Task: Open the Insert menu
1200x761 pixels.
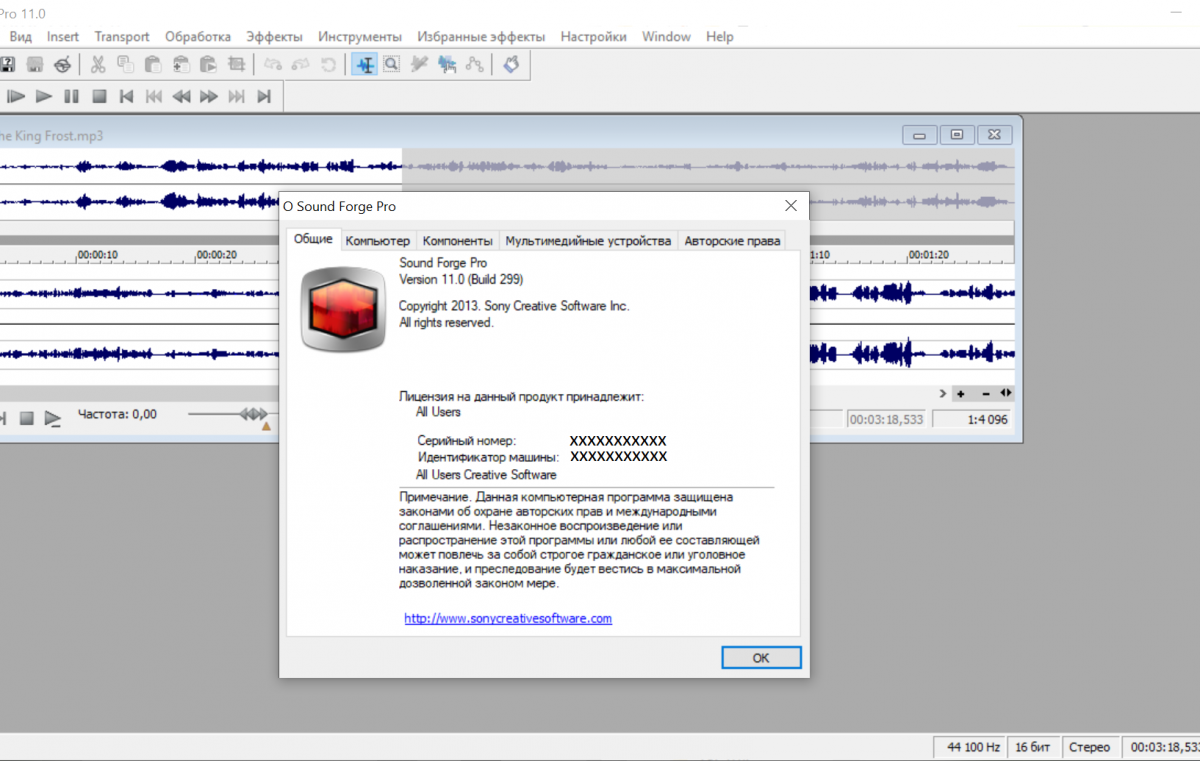Action: (63, 36)
